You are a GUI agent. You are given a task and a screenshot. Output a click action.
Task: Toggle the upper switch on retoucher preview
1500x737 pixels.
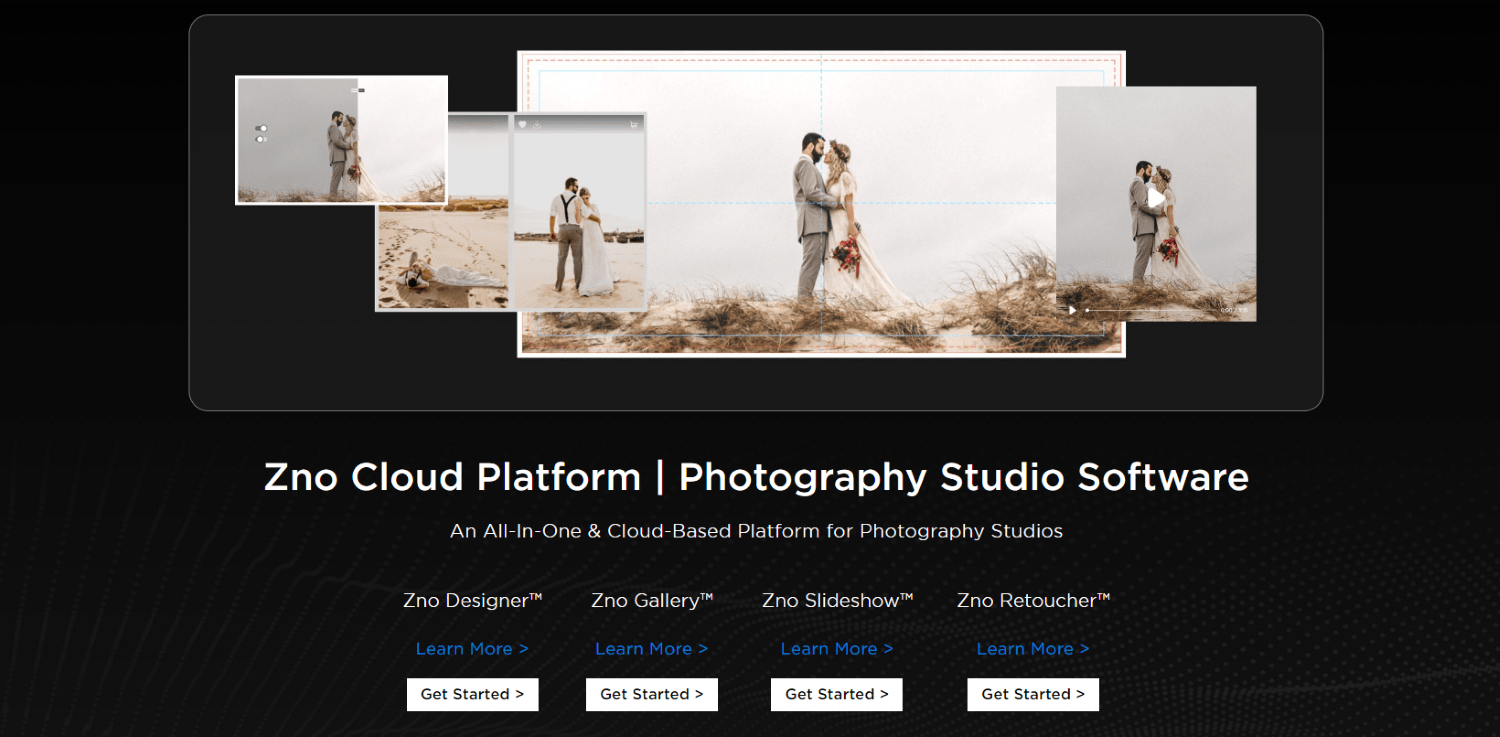click(x=261, y=128)
